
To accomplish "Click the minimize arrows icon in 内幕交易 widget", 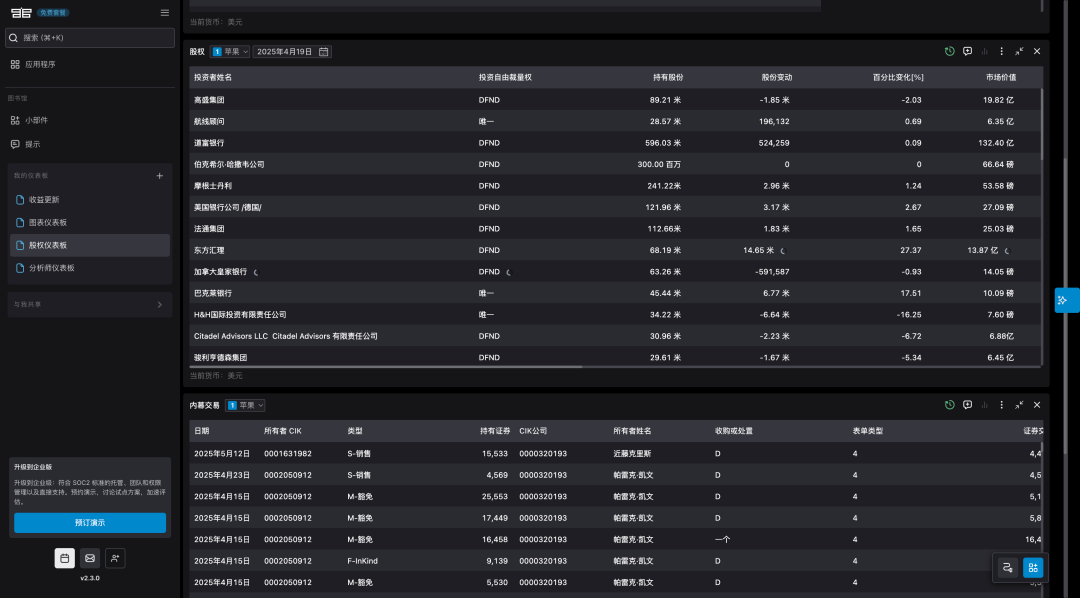I will tap(1019, 405).
